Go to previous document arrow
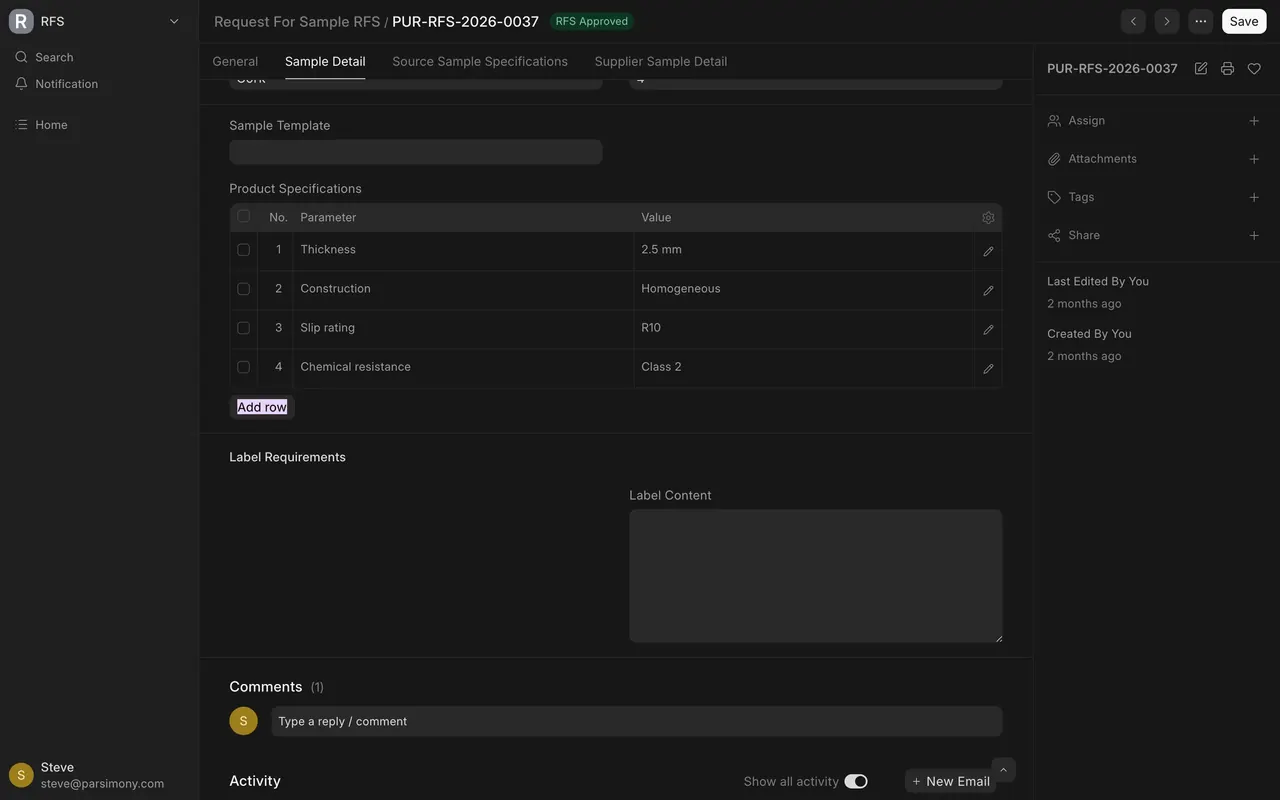Viewport: 1280px width, 800px height. pyautogui.click(x=1133, y=21)
